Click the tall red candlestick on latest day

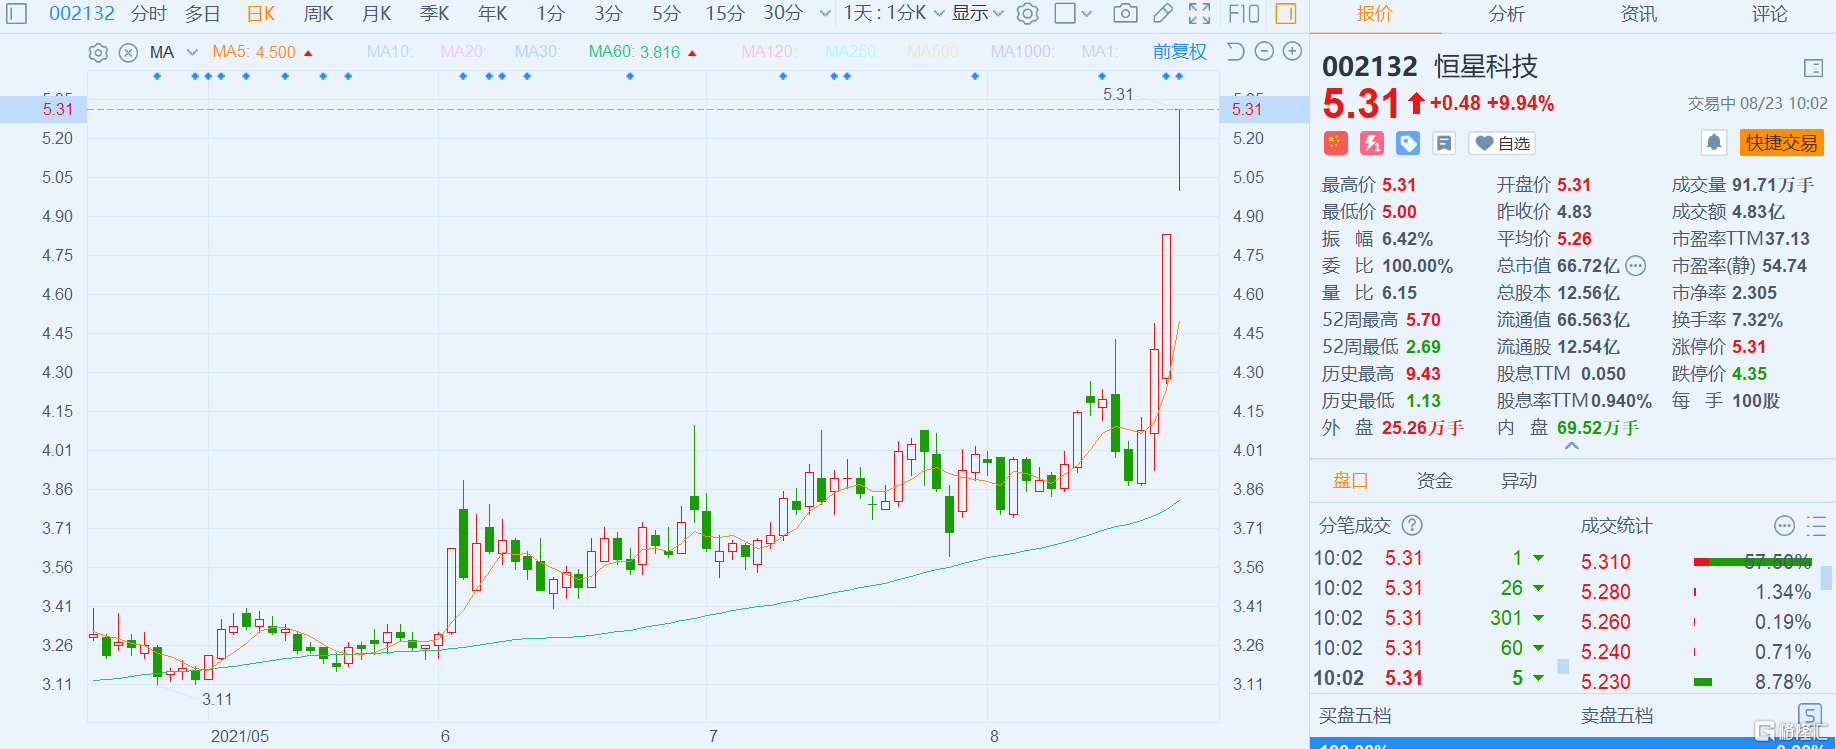1166,307
